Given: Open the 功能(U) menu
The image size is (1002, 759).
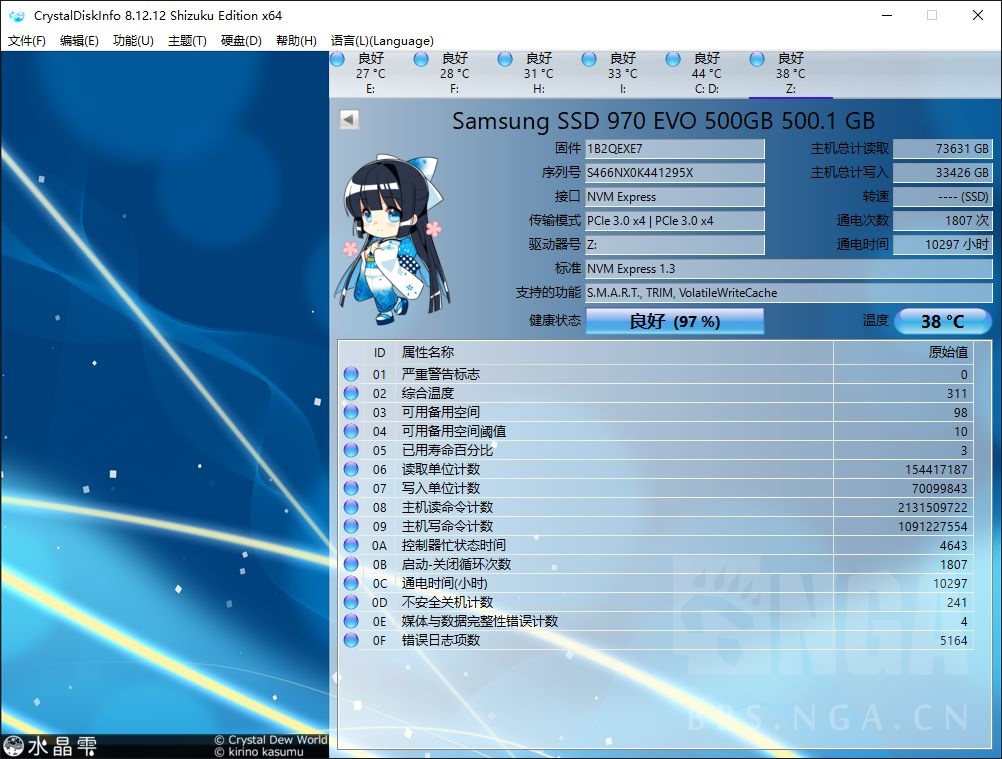Looking at the screenshot, I should [x=131, y=41].
